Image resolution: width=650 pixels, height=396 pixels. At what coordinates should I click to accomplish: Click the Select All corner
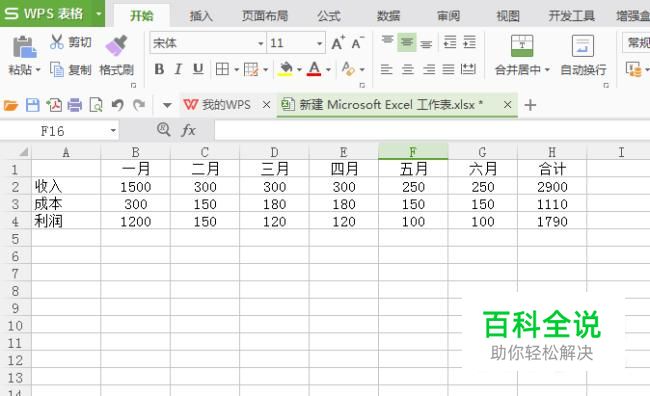click(x=23, y=152)
